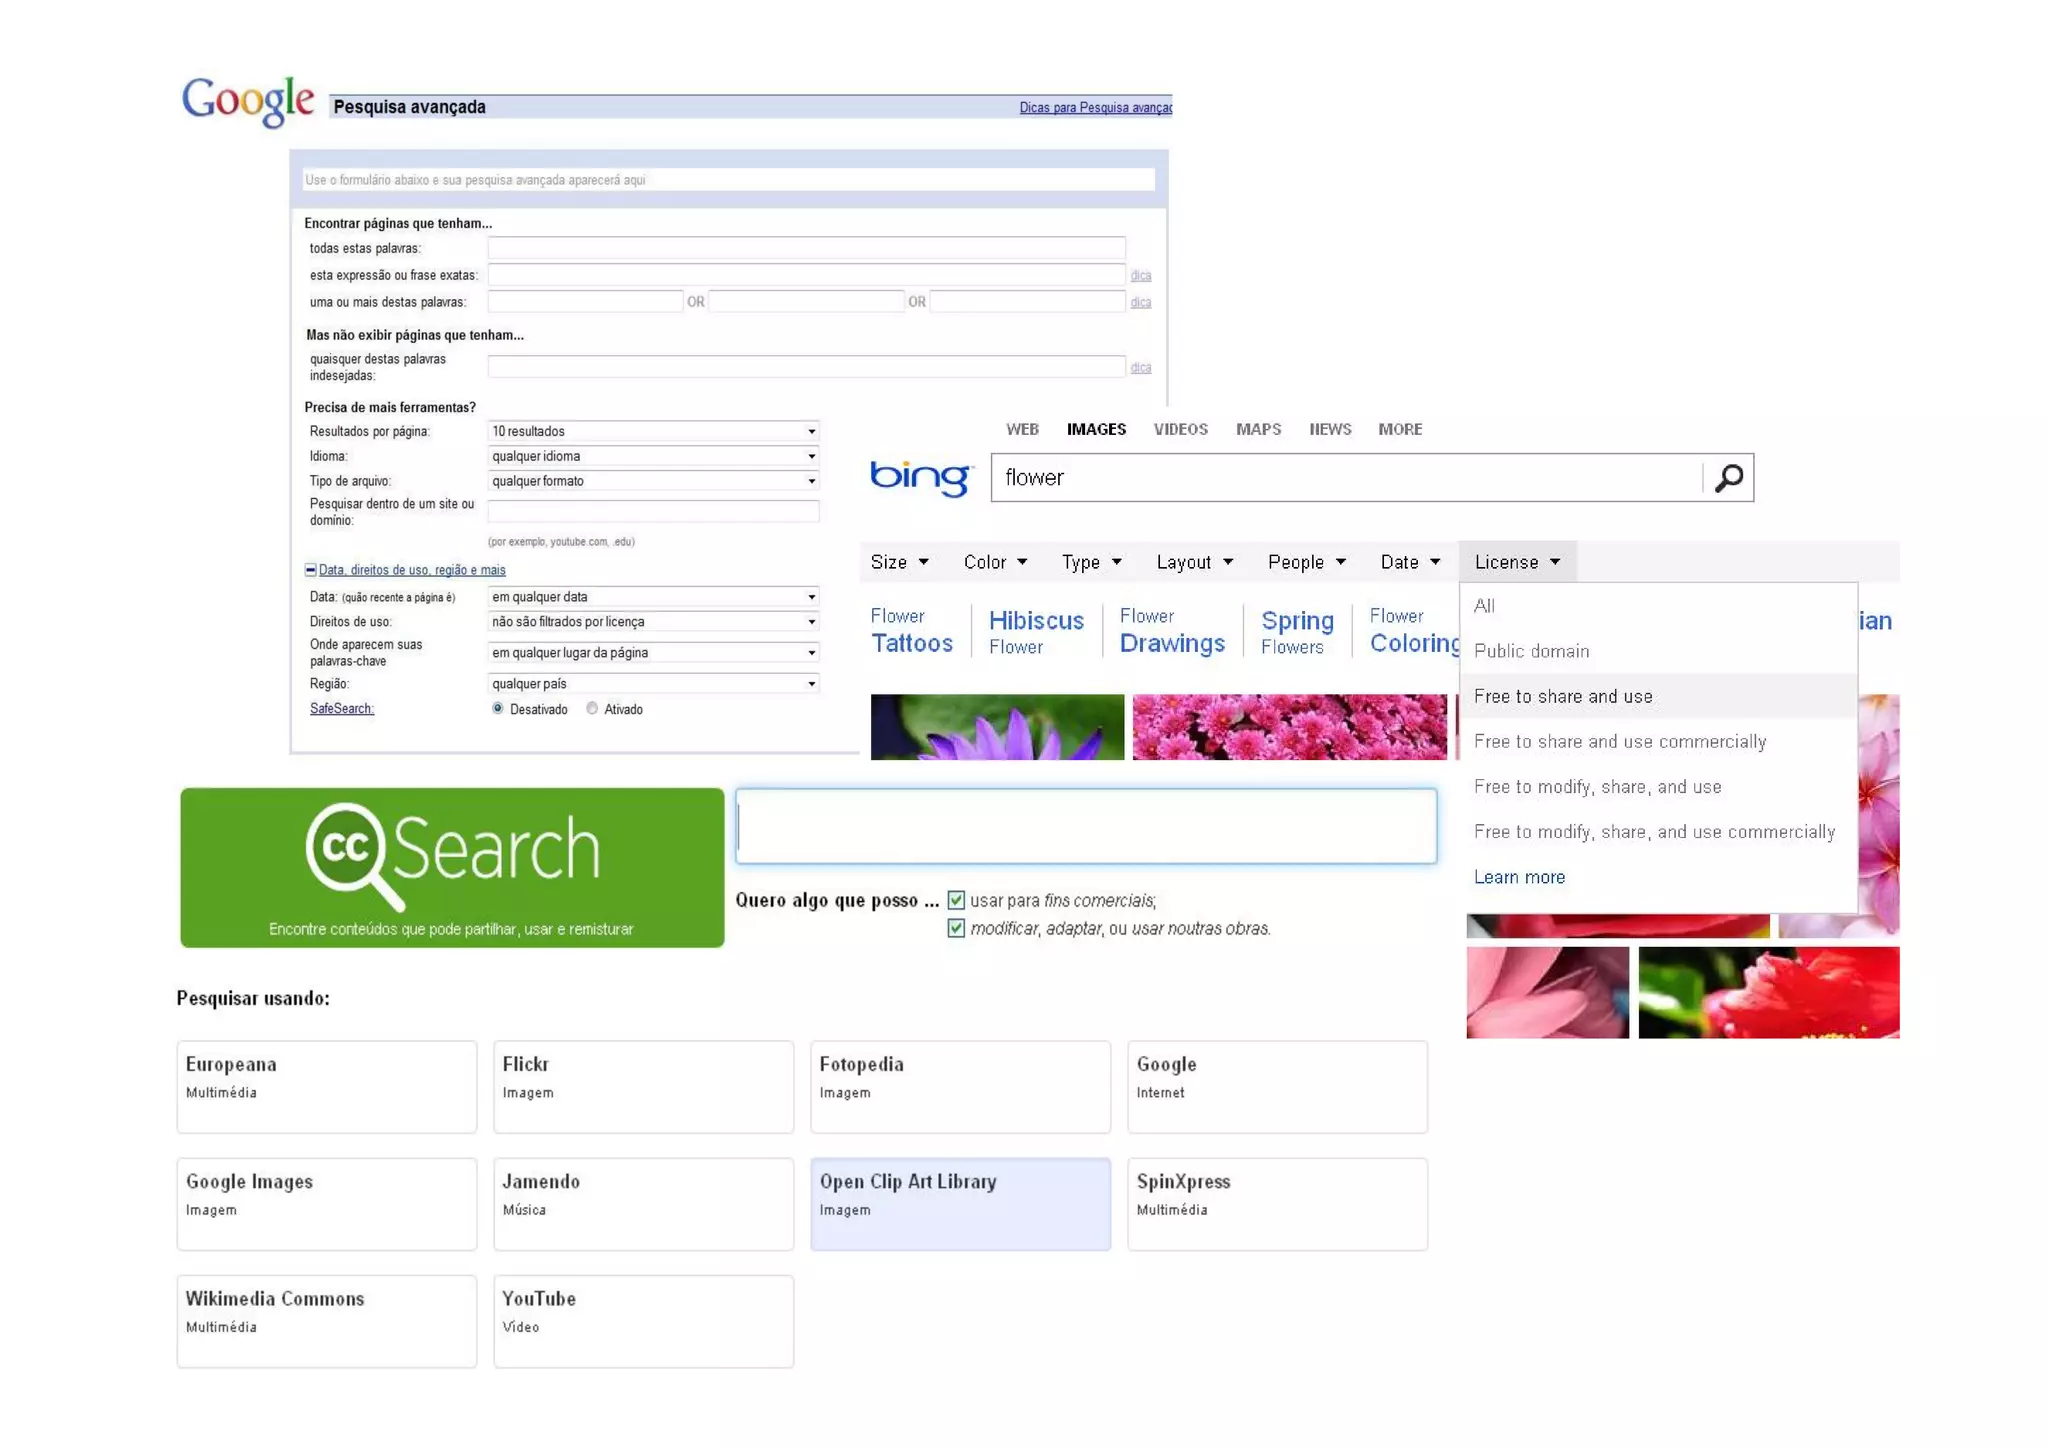Uncheck usar para fins comerciais checkbox
The image size is (2048, 1447).
coord(956,900)
